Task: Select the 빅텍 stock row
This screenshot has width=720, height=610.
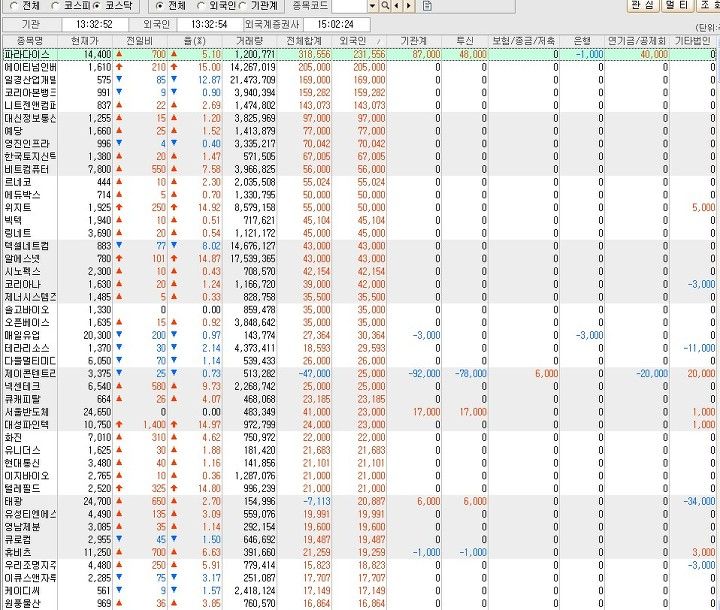Action: 360,220
